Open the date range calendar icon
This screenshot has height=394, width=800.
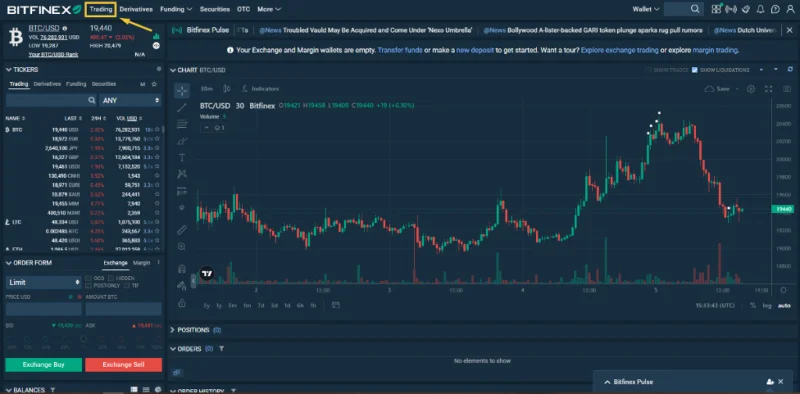click(335, 305)
